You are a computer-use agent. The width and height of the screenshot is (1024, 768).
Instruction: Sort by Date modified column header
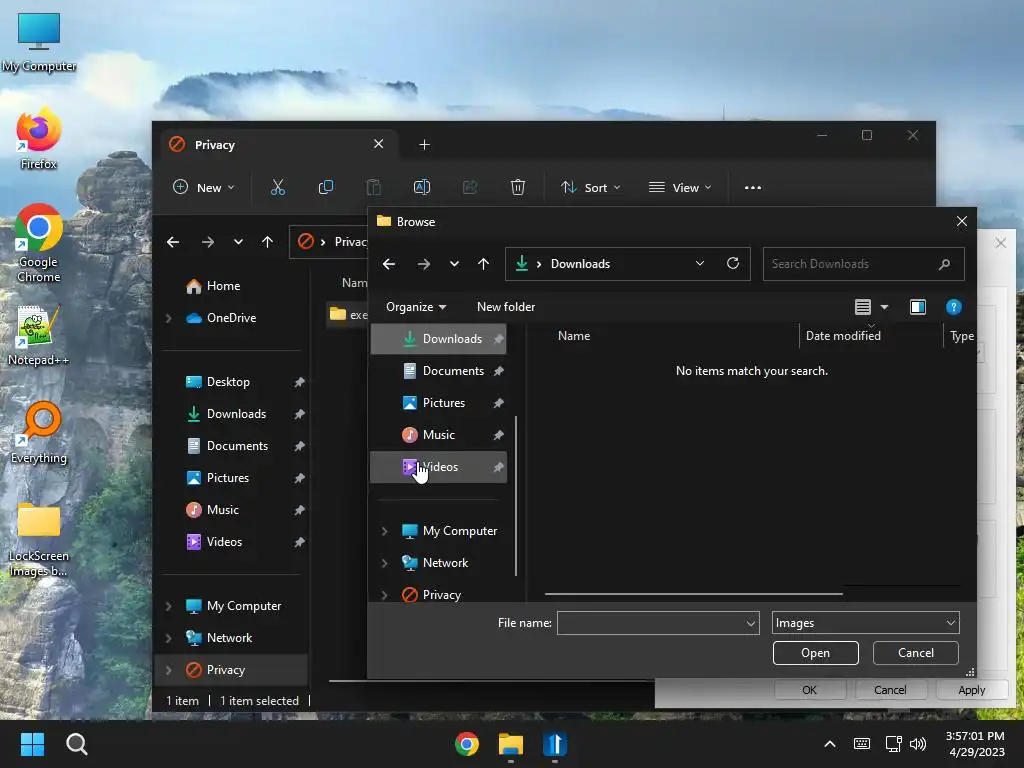click(x=871, y=336)
